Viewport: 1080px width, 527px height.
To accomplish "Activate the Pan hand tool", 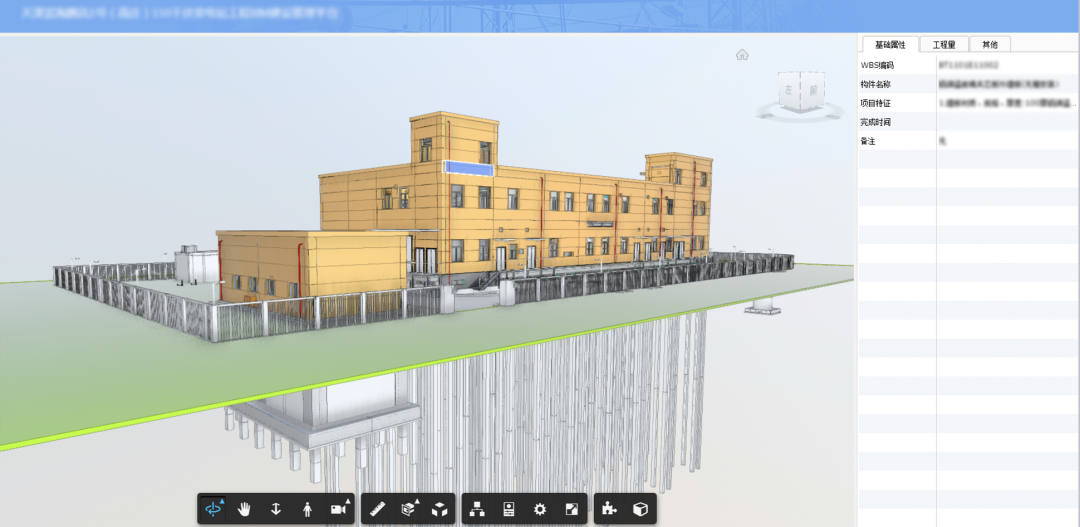I will pyautogui.click(x=245, y=509).
